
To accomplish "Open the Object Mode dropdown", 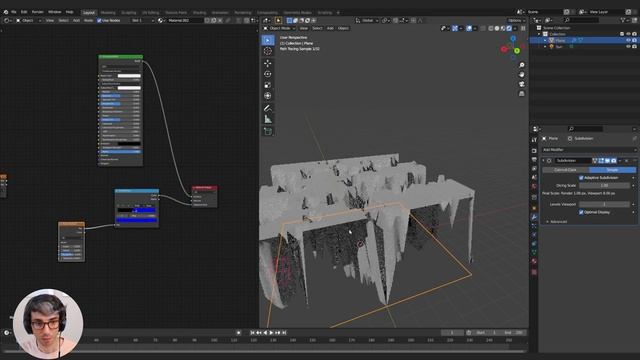I will (279, 28).
